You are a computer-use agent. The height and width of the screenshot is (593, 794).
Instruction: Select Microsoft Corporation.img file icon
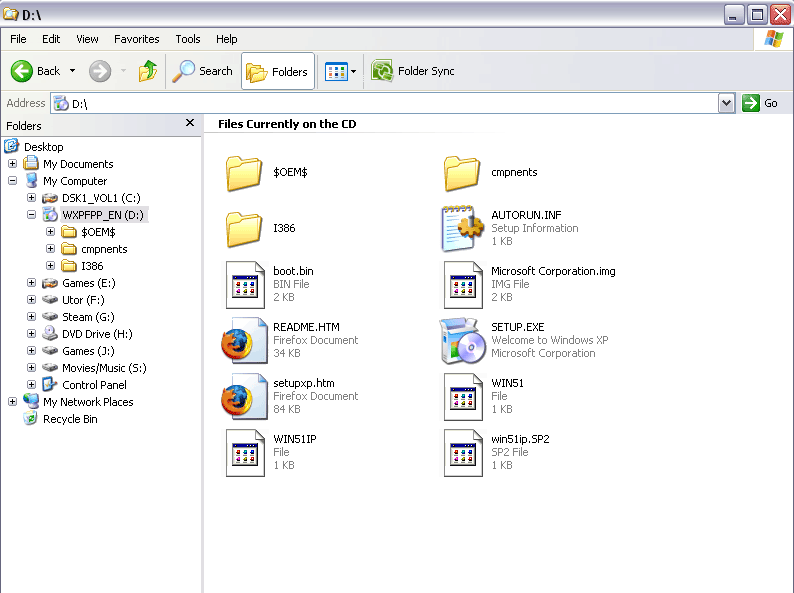(x=463, y=285)
